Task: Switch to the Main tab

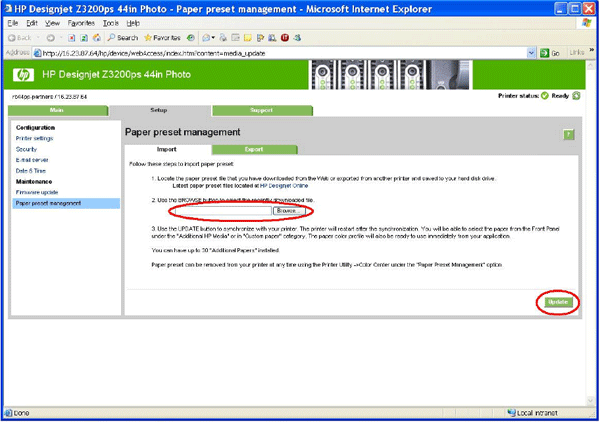Action: [57, 110]
